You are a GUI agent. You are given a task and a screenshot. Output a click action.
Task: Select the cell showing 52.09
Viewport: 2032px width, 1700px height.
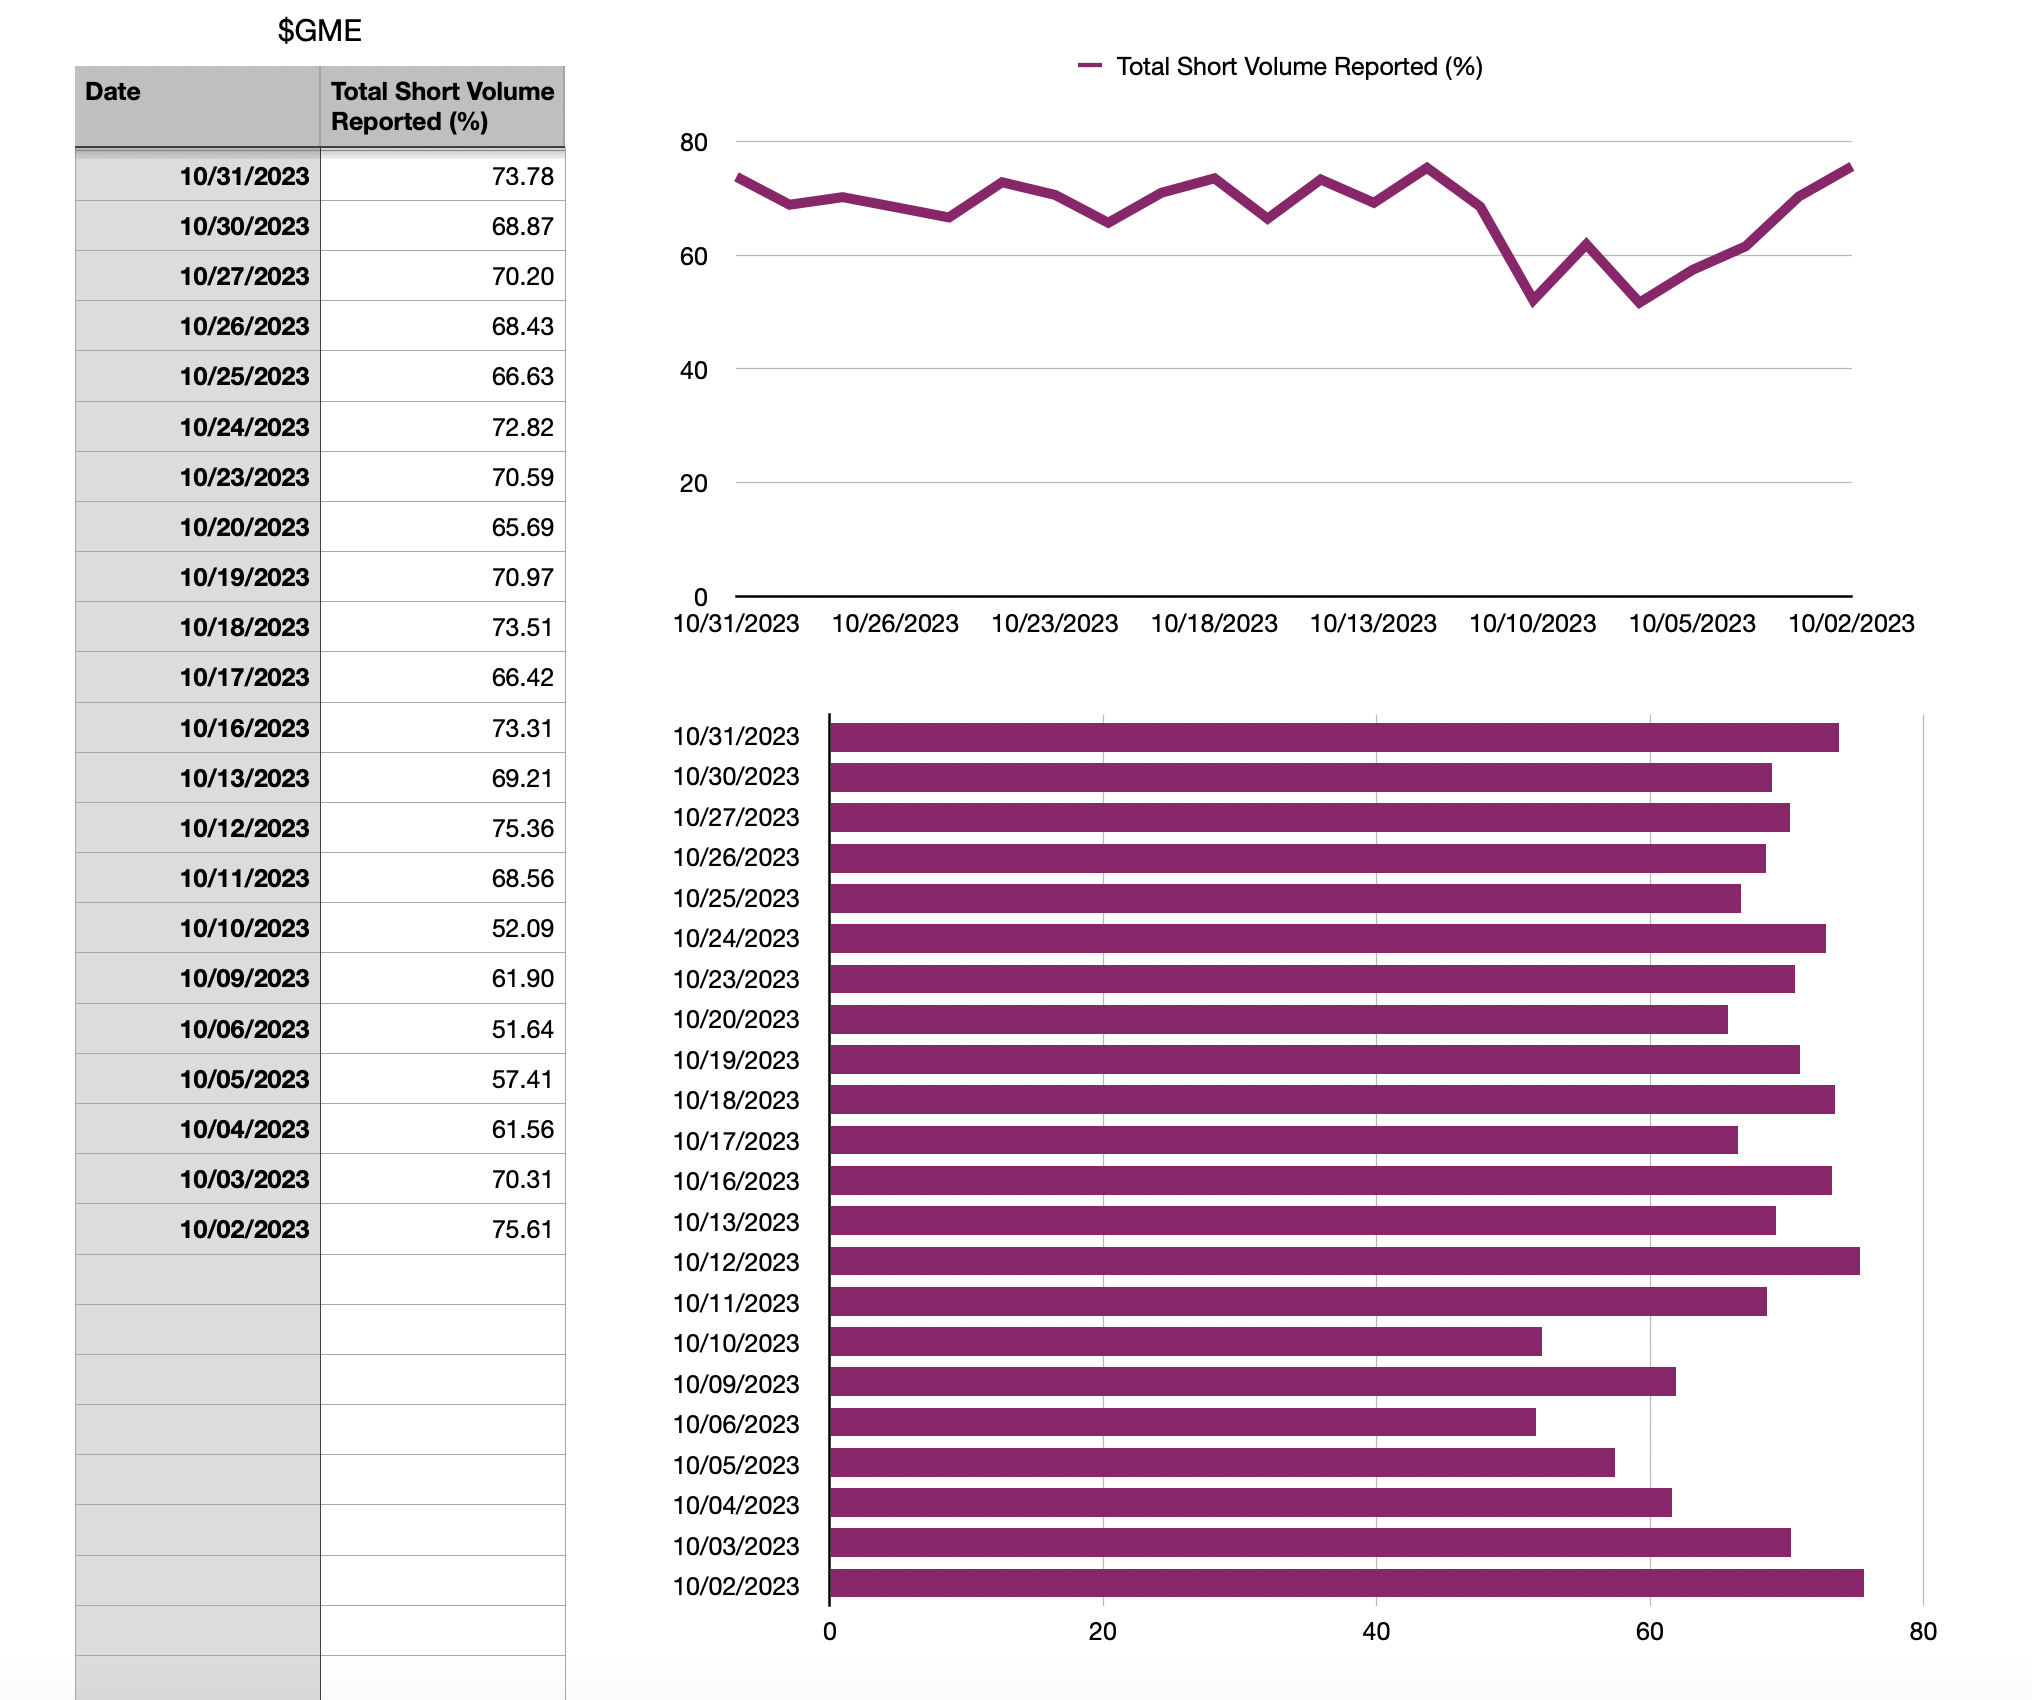pos(443,928)
